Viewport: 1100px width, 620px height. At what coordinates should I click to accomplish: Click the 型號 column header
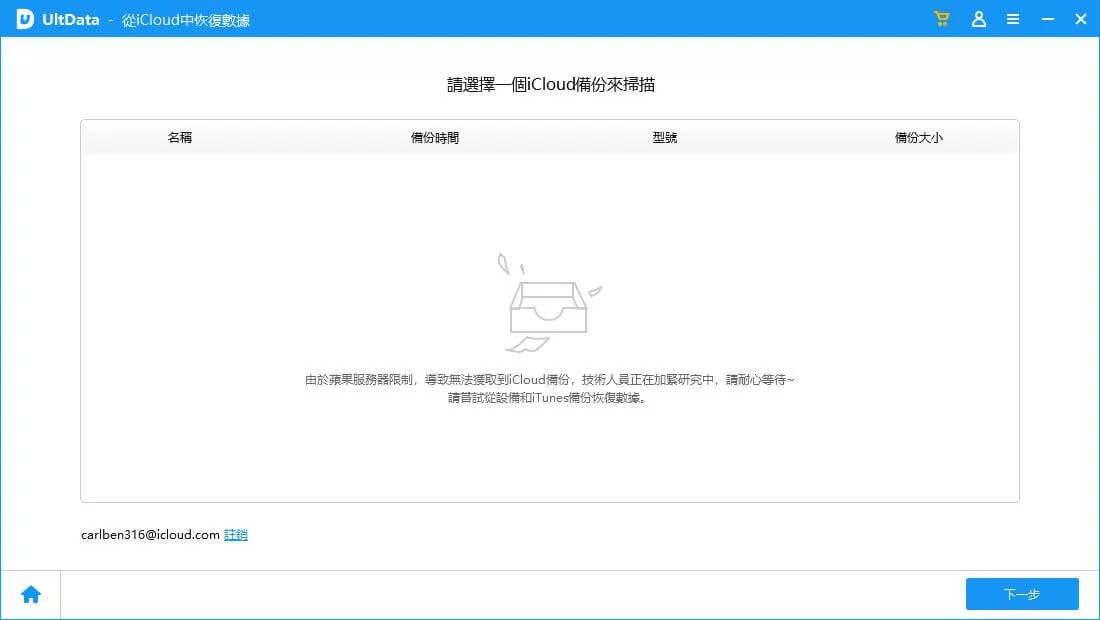[x=664, y=137]
